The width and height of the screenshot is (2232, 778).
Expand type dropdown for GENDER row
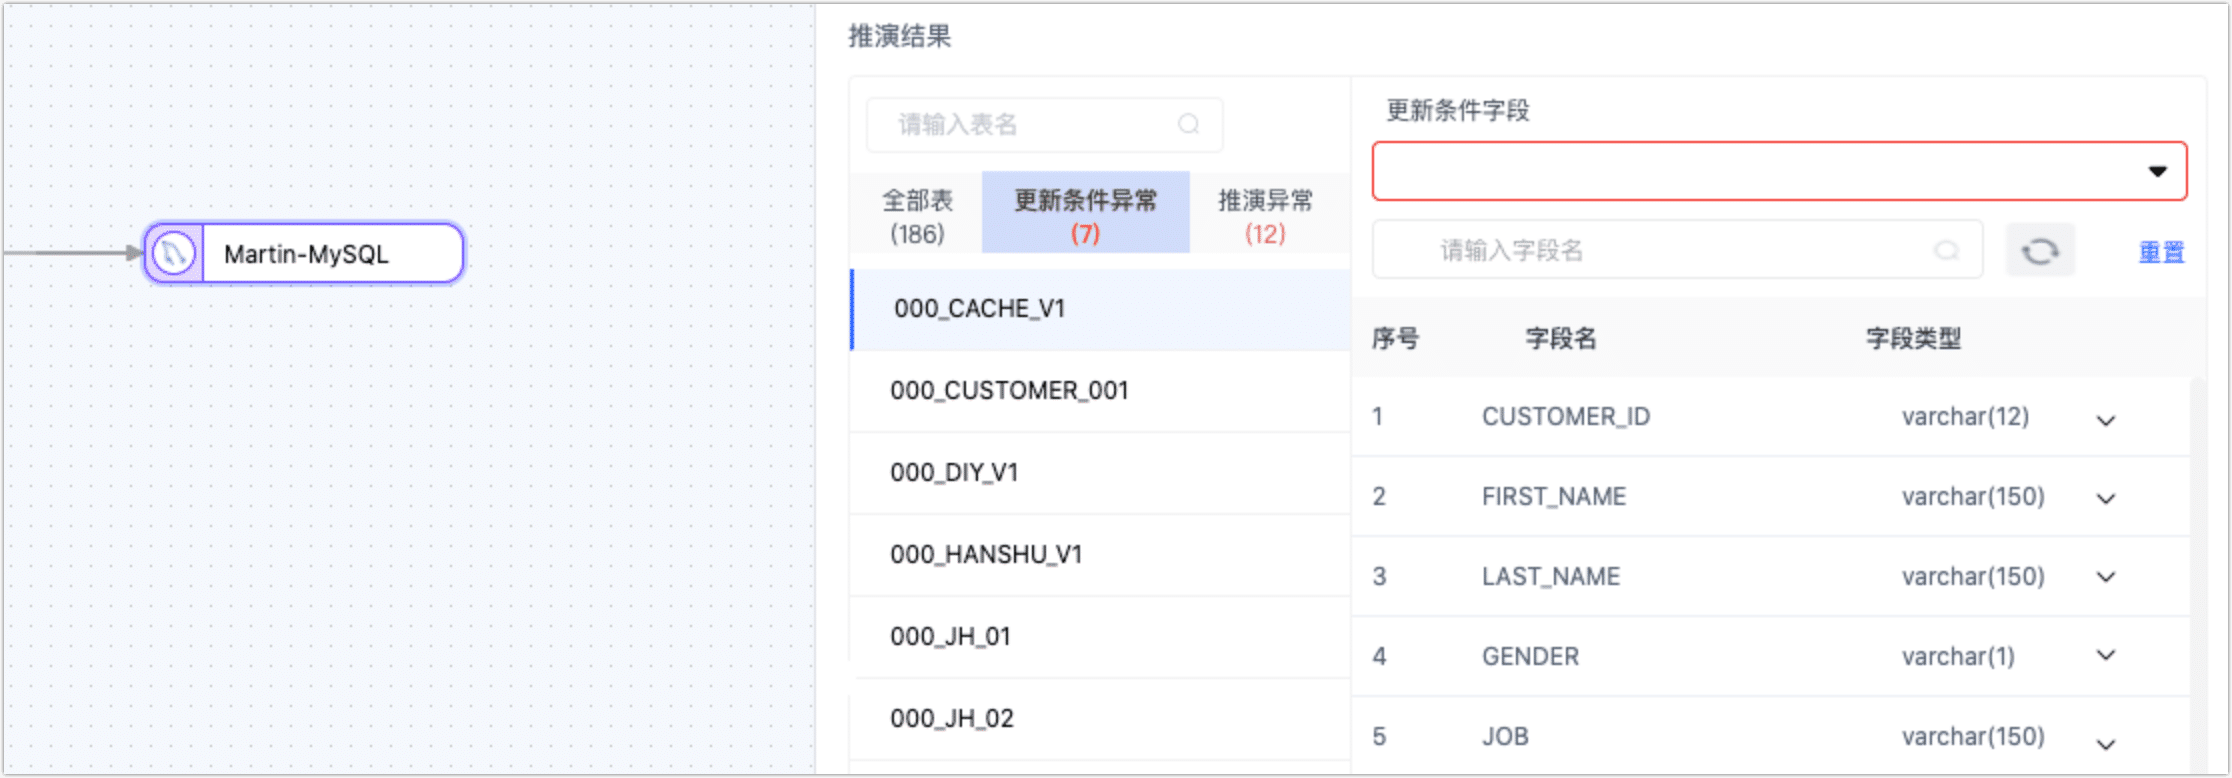pos(2106,656)
